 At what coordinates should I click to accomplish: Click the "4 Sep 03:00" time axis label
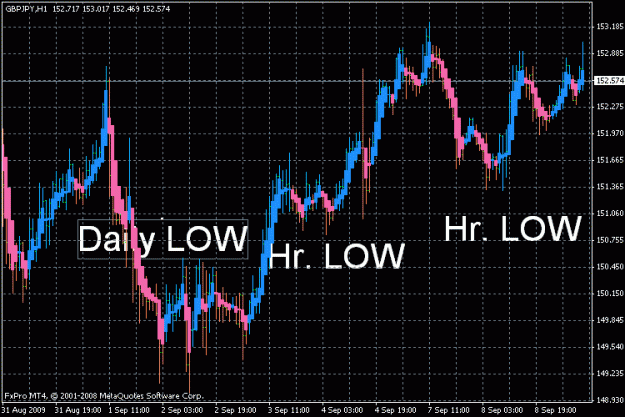tap(342, 410)
